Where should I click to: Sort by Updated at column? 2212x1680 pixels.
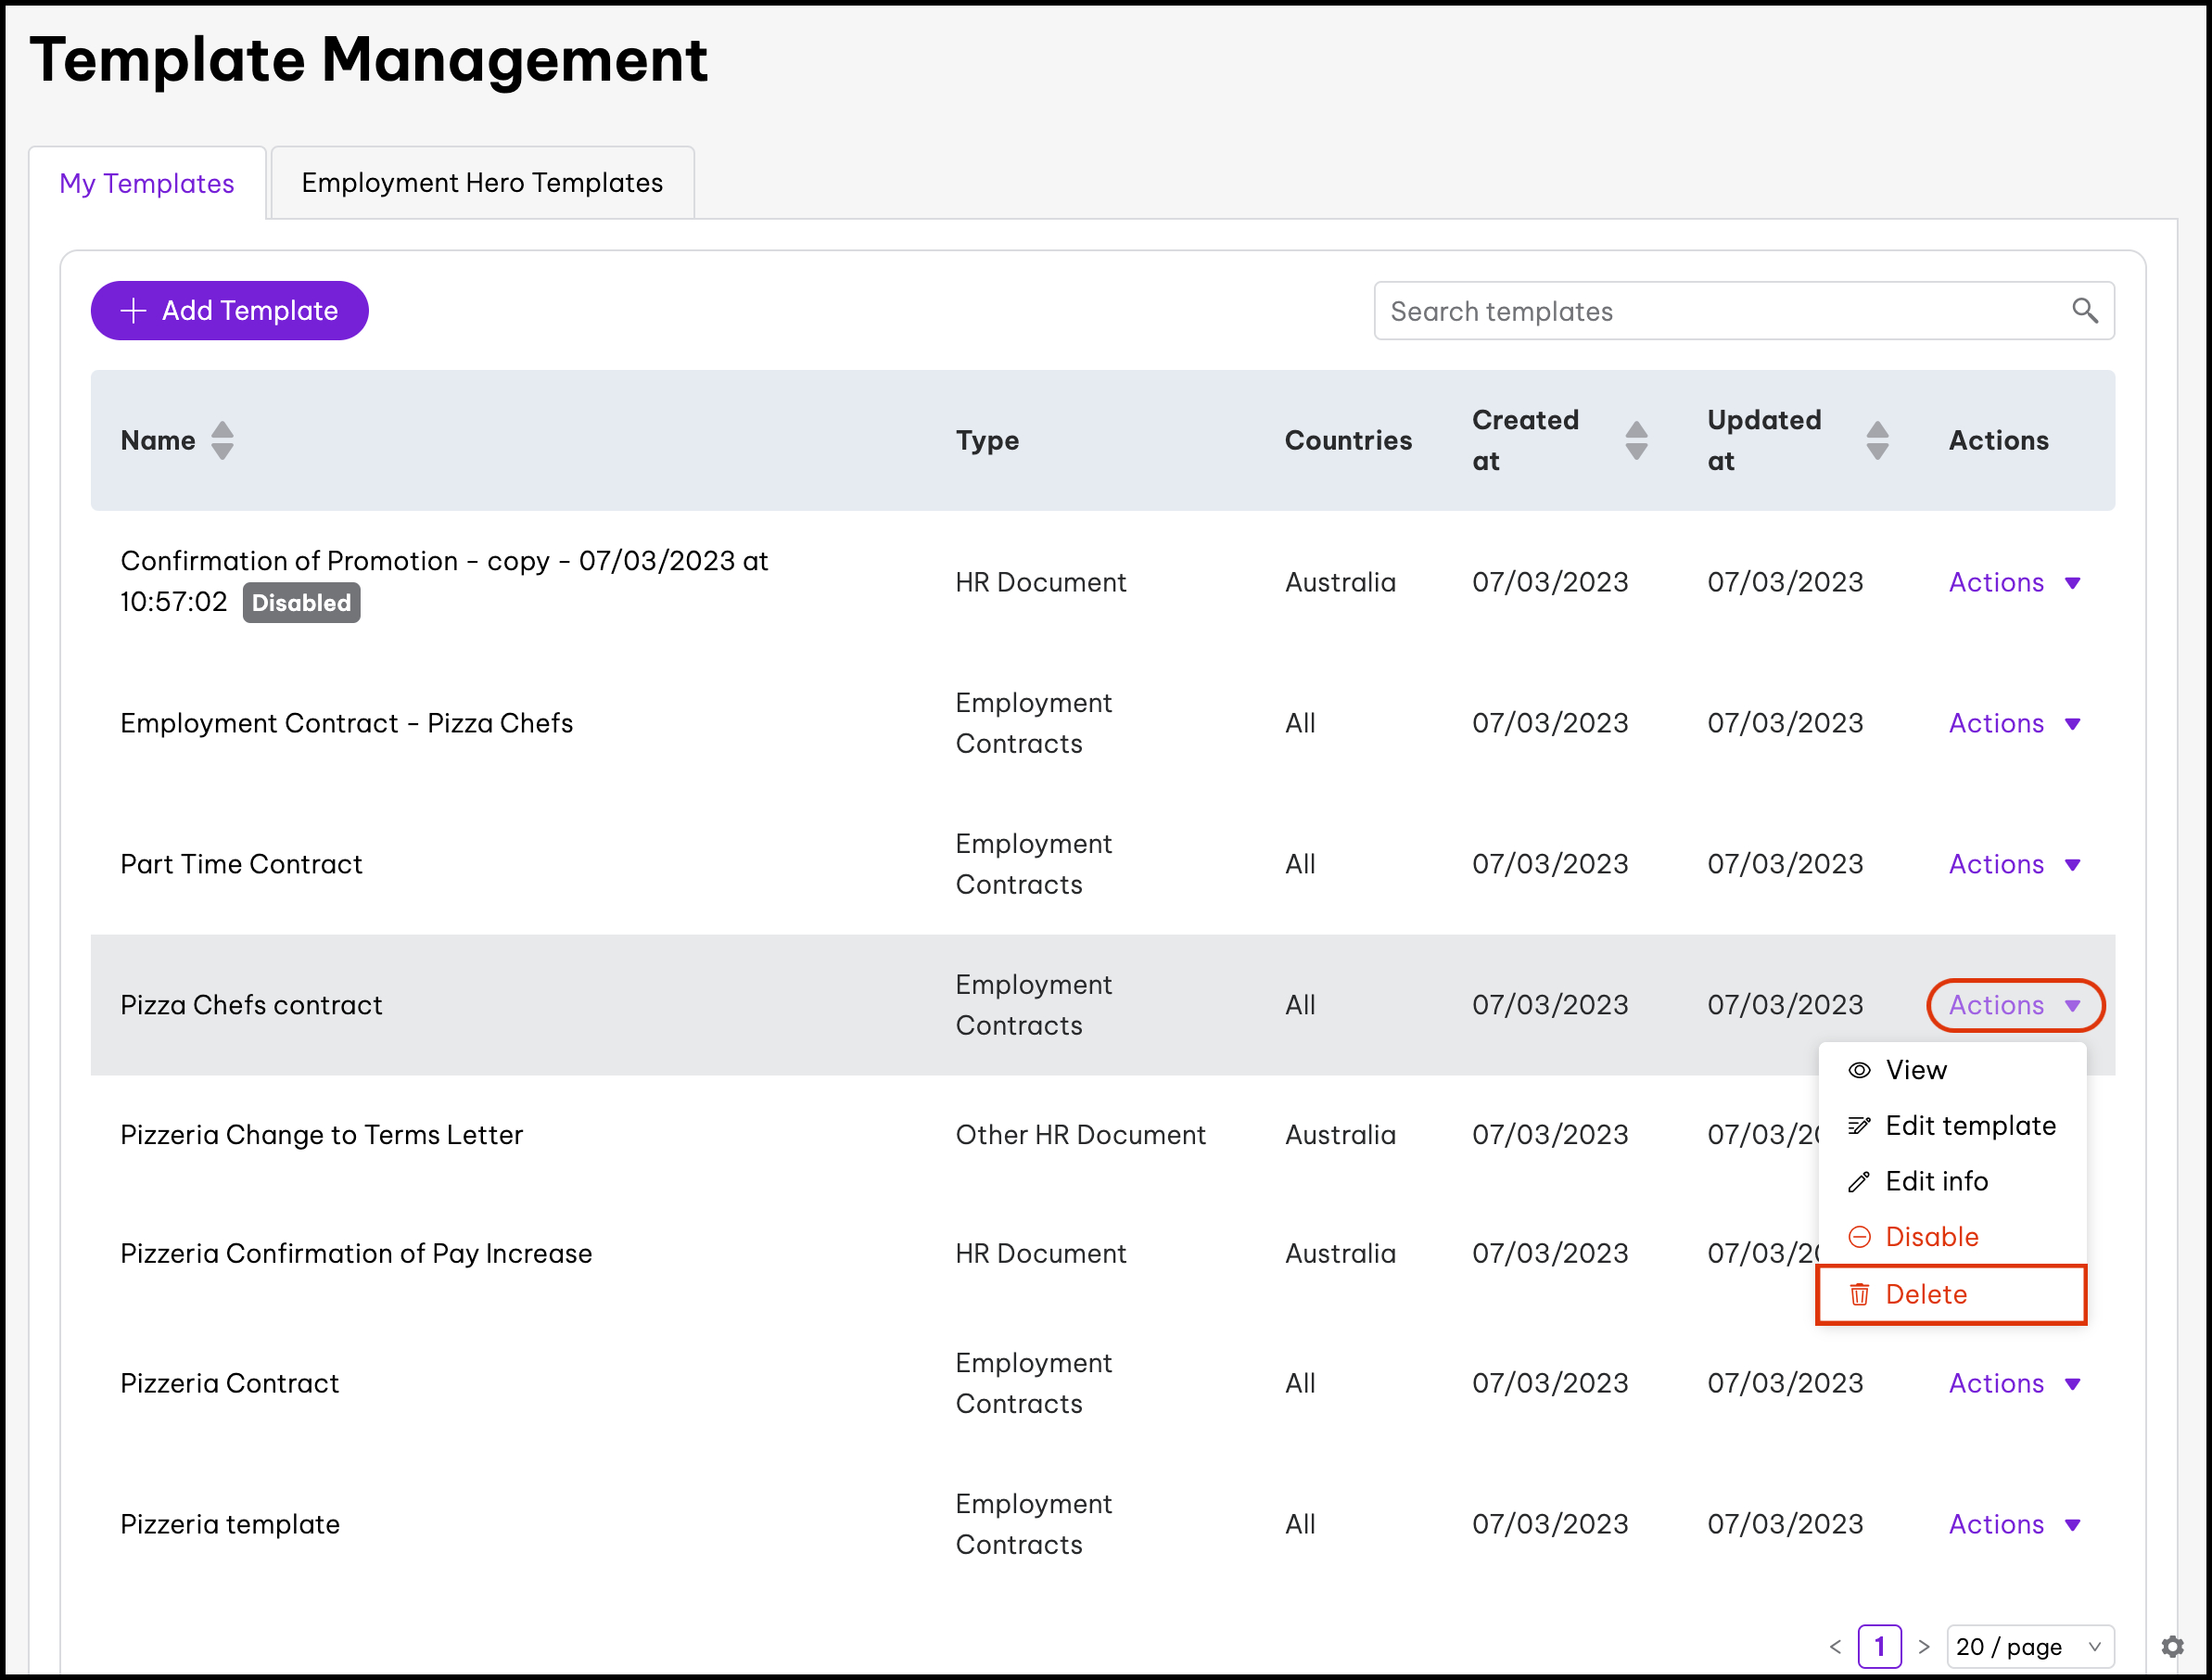tap(1877, 440)
